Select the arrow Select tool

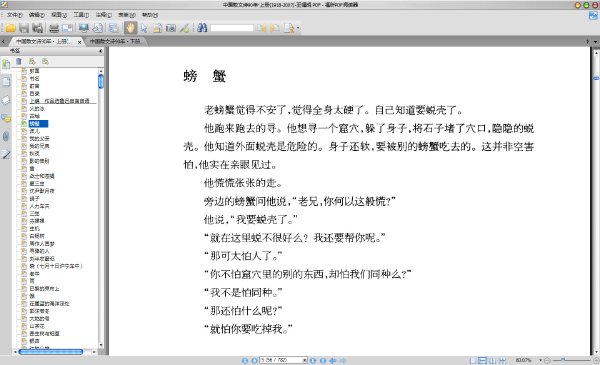click(x=144, y=28)
